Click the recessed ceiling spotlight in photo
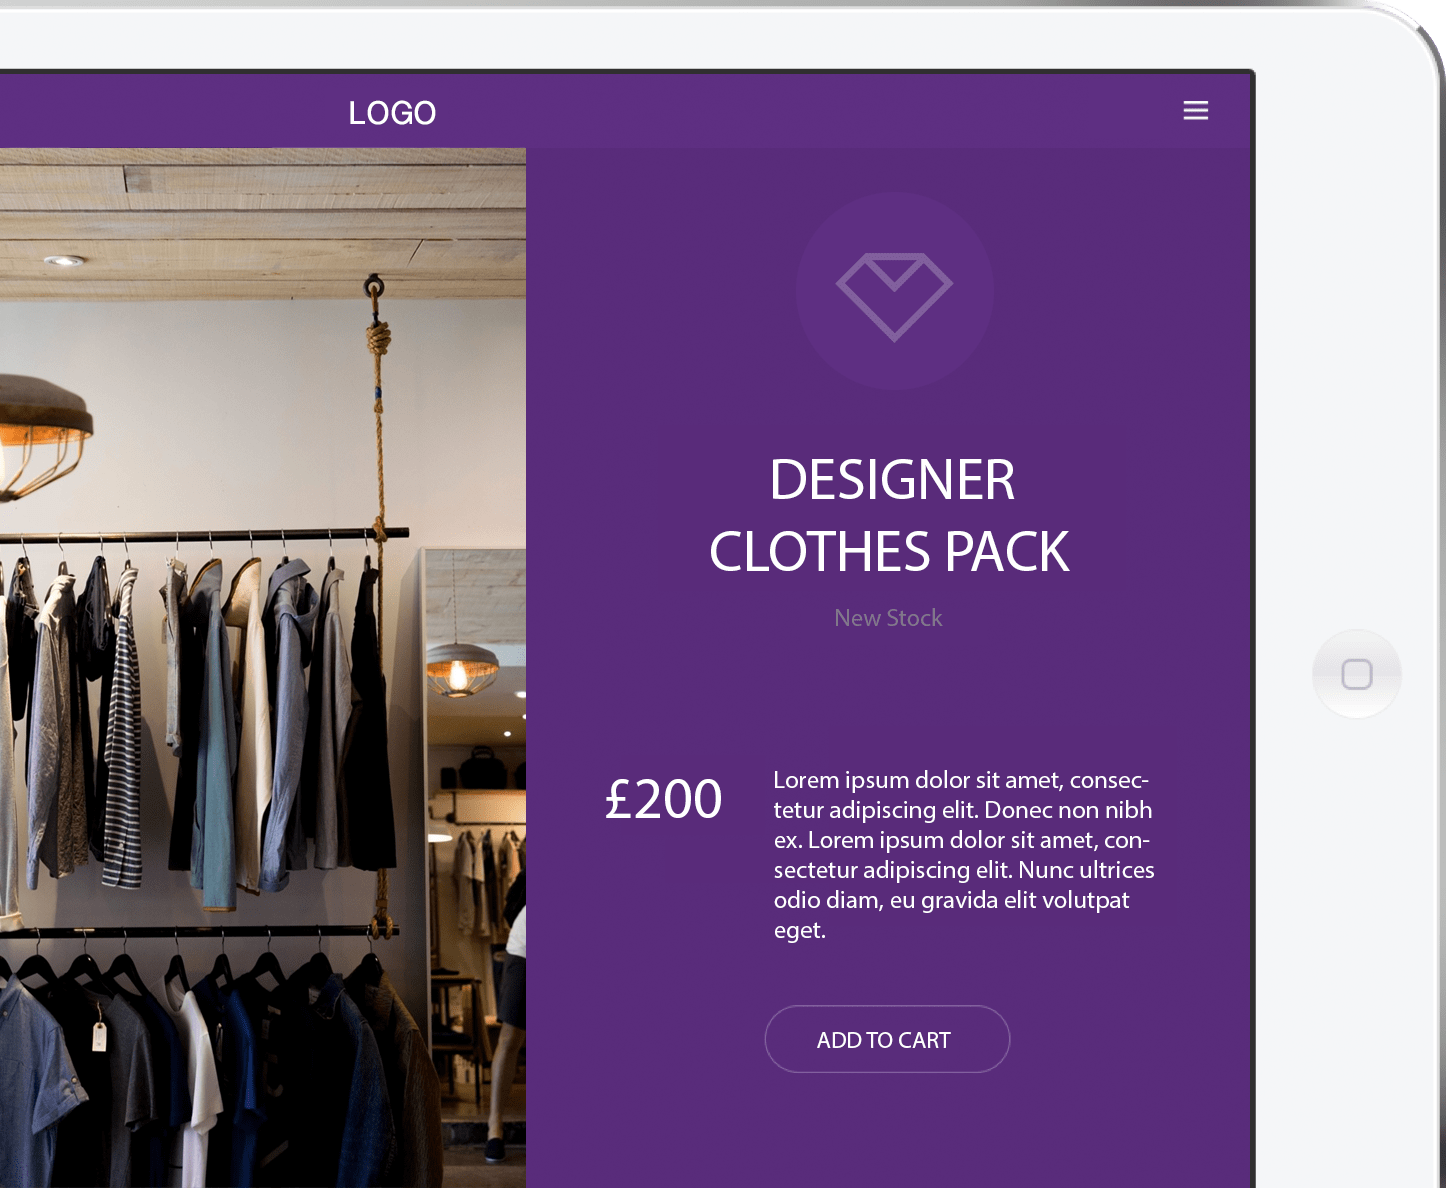 coord(63,261)
